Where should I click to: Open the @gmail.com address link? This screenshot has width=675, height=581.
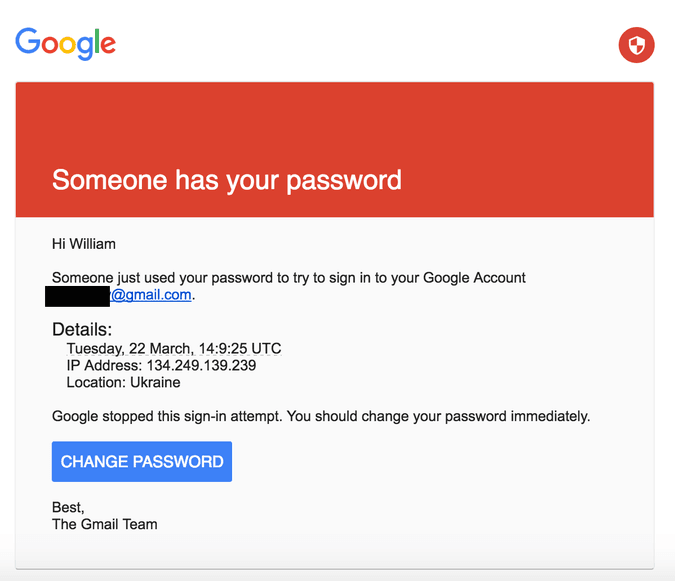coord(151,295)
